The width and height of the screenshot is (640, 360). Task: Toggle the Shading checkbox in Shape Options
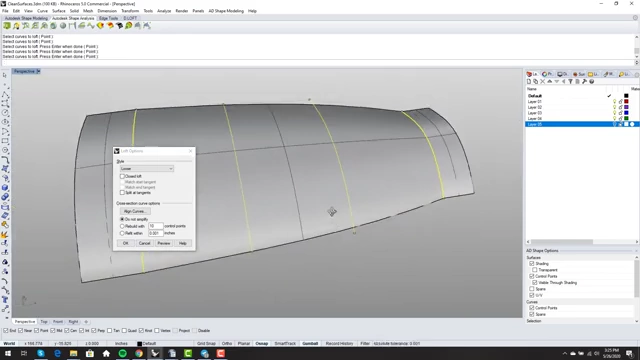pos(532,264)
